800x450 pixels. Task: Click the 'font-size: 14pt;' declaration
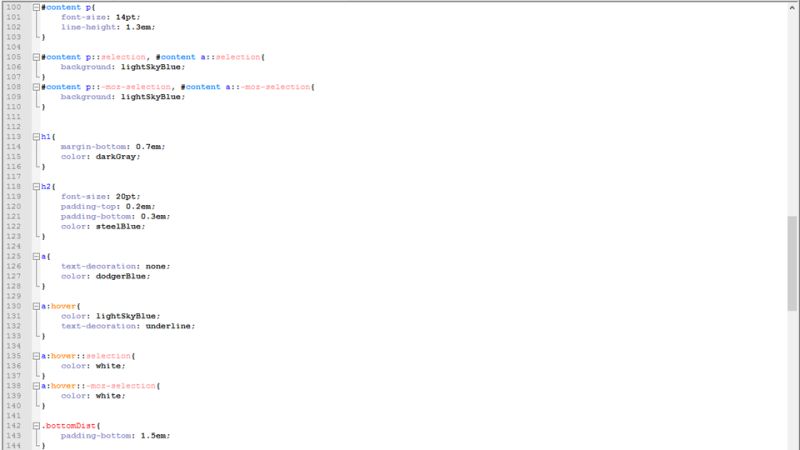click(x=101, y=17)
